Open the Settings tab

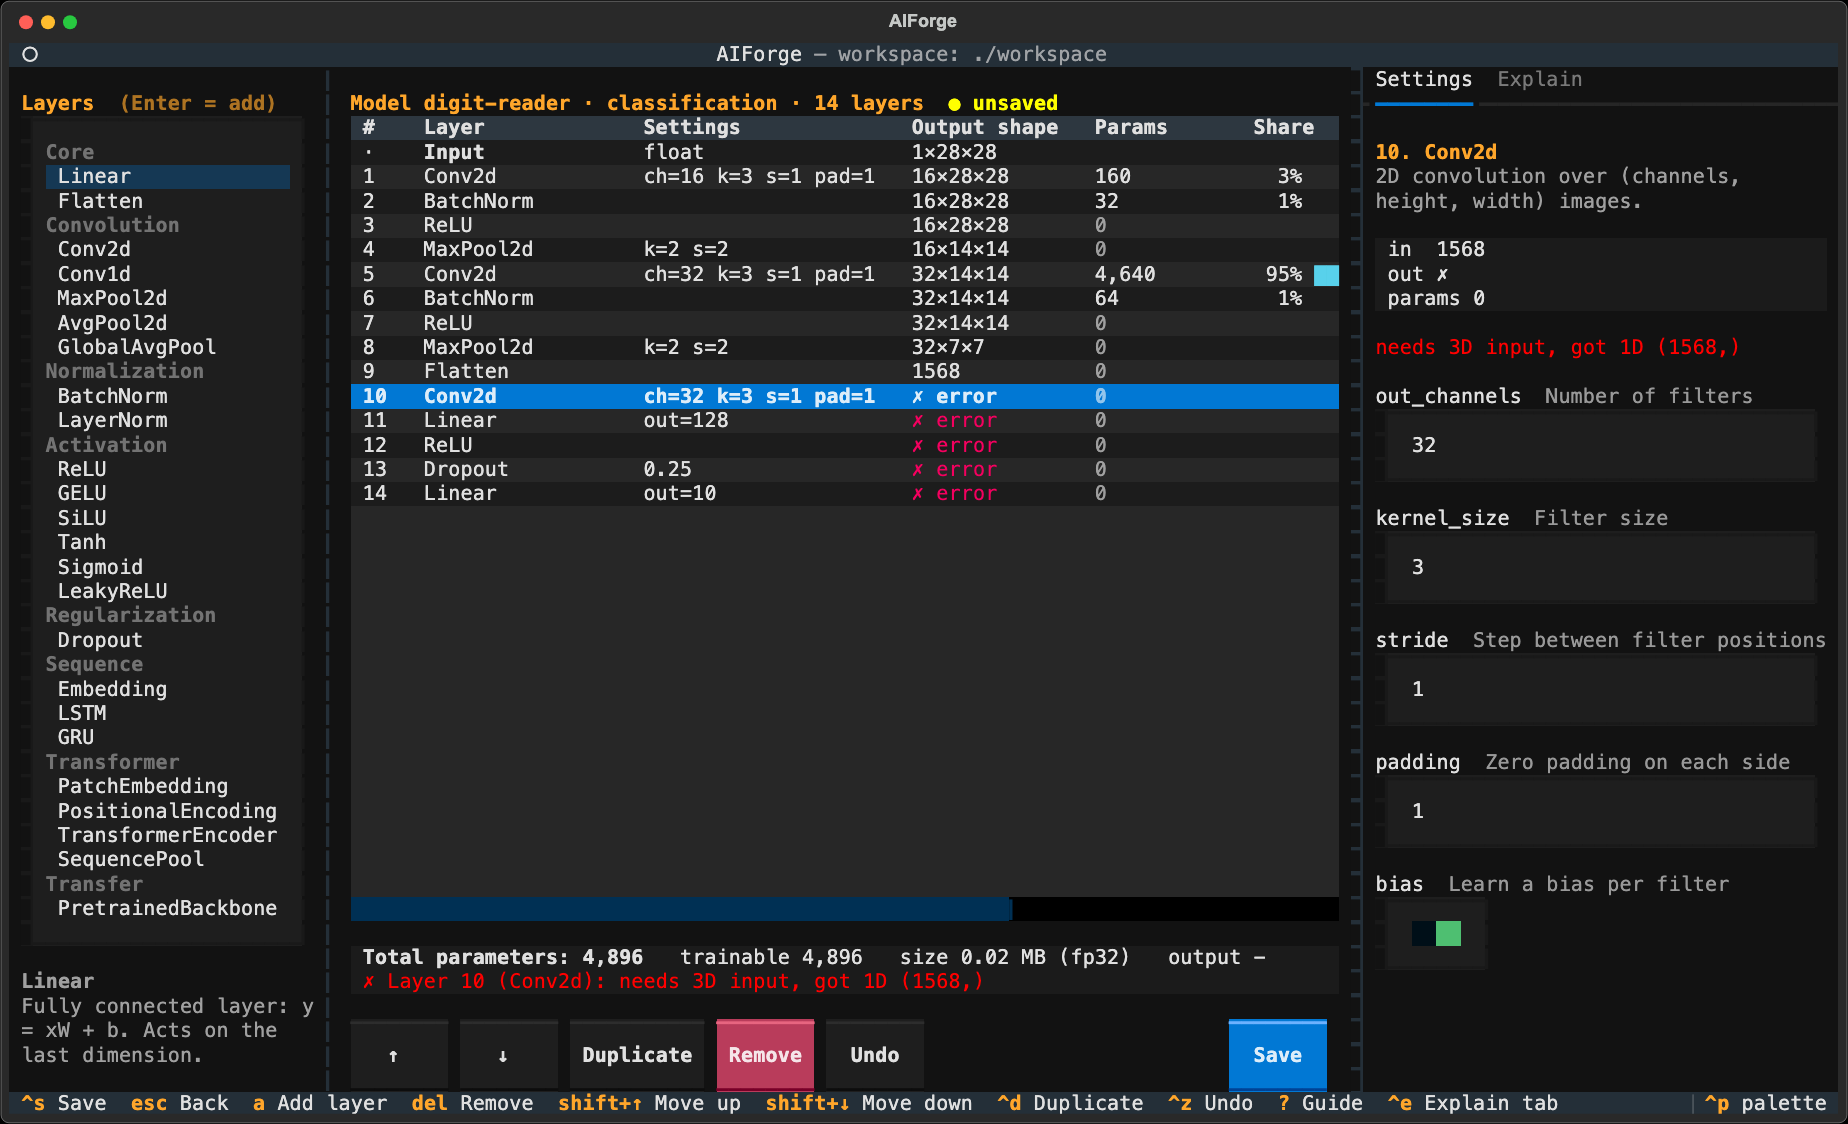tap(1423, 79)
